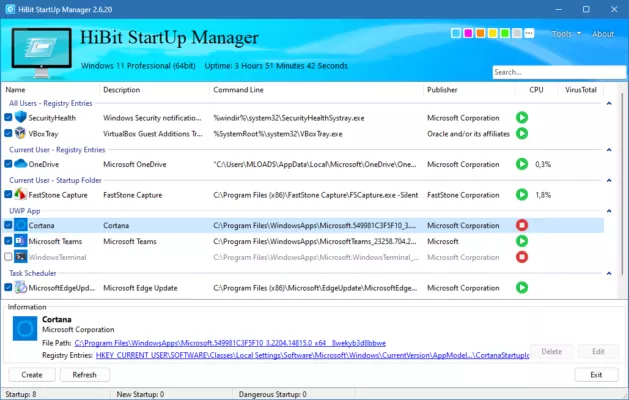
Task: Collapse All Users - Registry Entries group
Action: (x=609, y=103)
